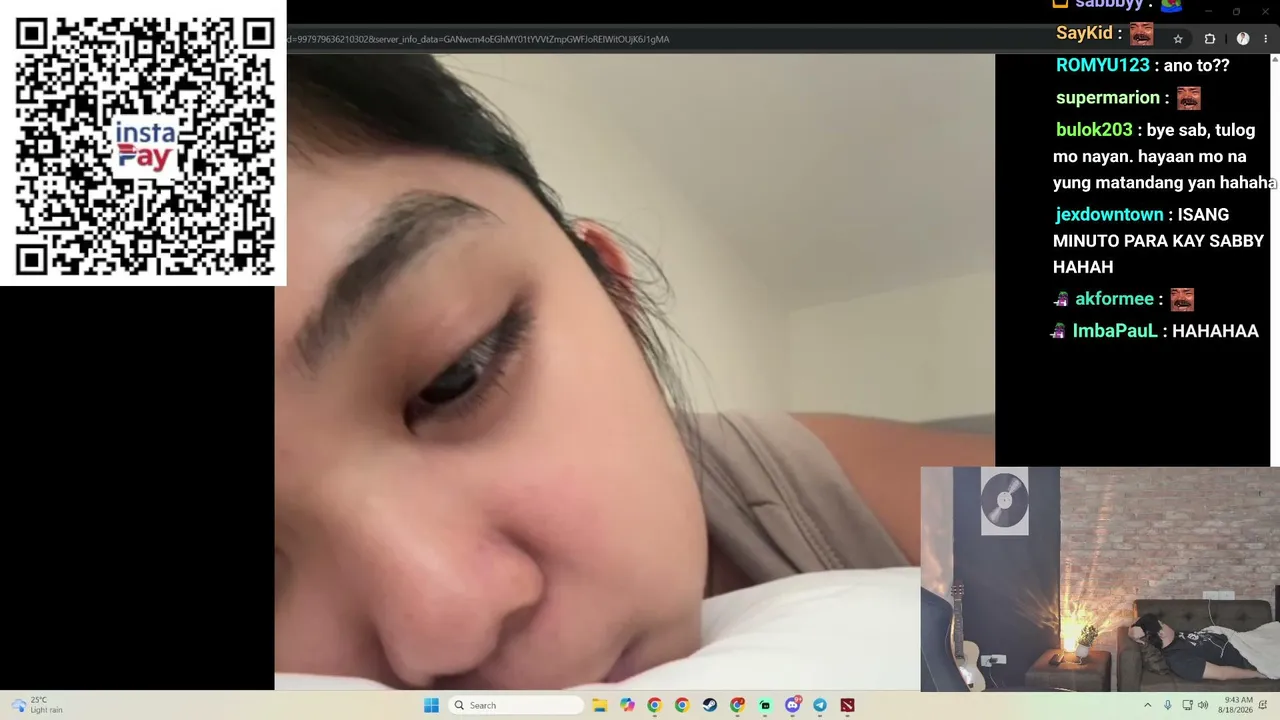
Task: Click the emote in SayKid's message
Action: 1142,34
